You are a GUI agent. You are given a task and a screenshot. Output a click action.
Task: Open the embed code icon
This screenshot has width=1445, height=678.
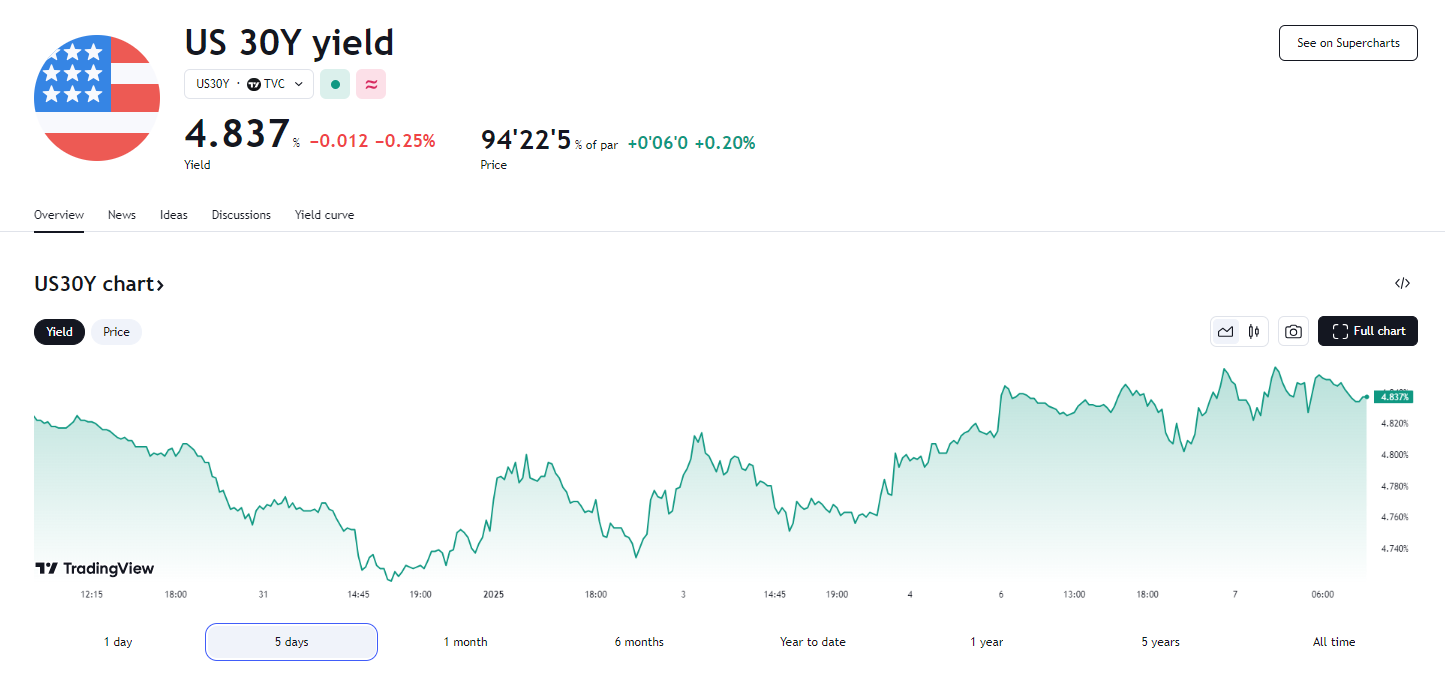[x=1402, y=284]
